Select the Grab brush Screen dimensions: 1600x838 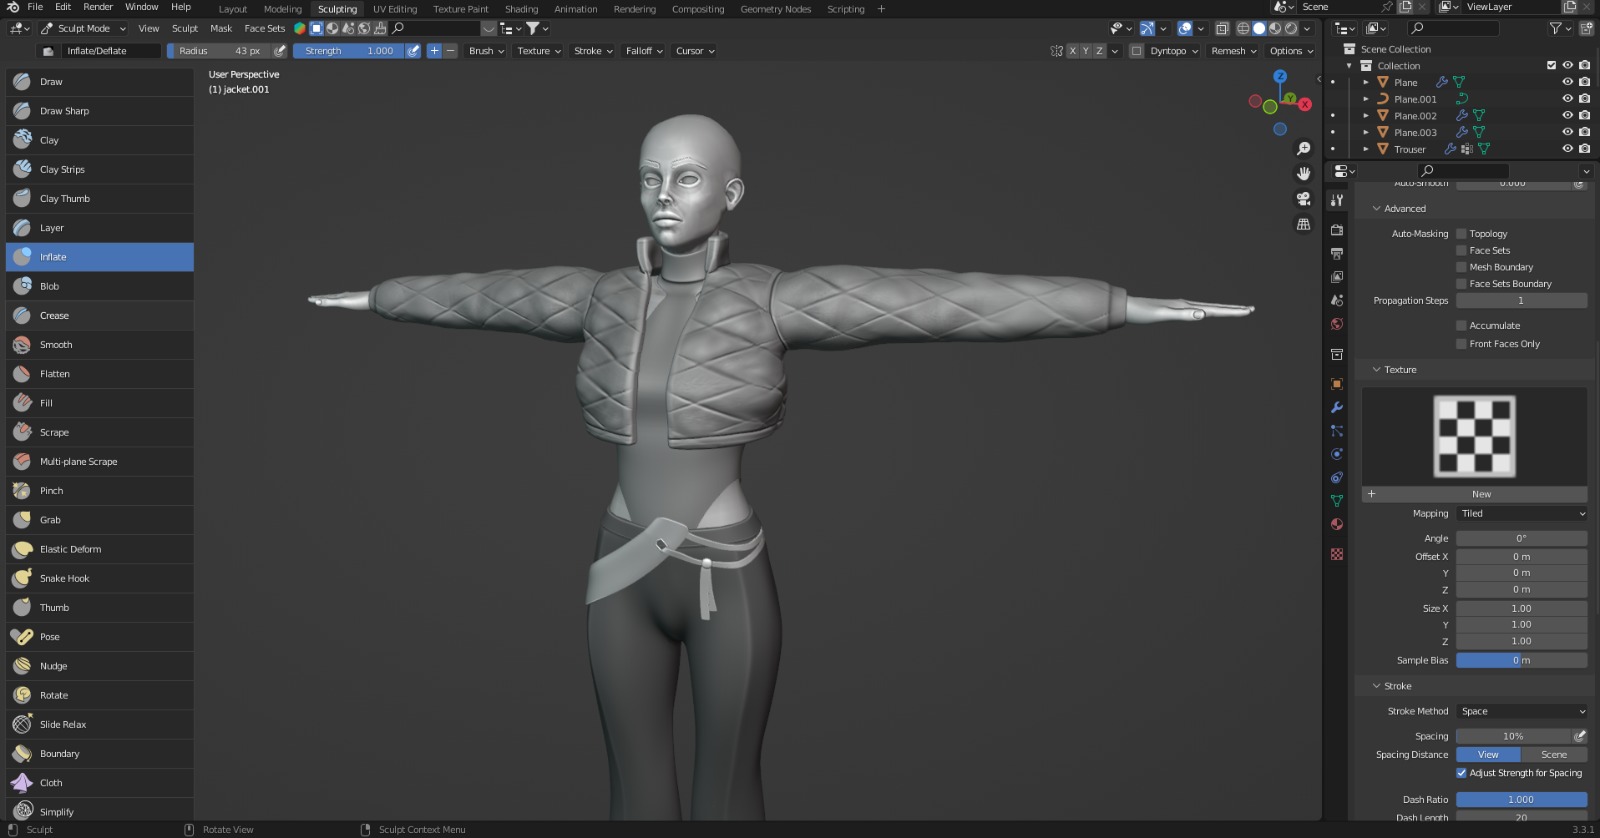pyautogui.click(x=100, y=520)
